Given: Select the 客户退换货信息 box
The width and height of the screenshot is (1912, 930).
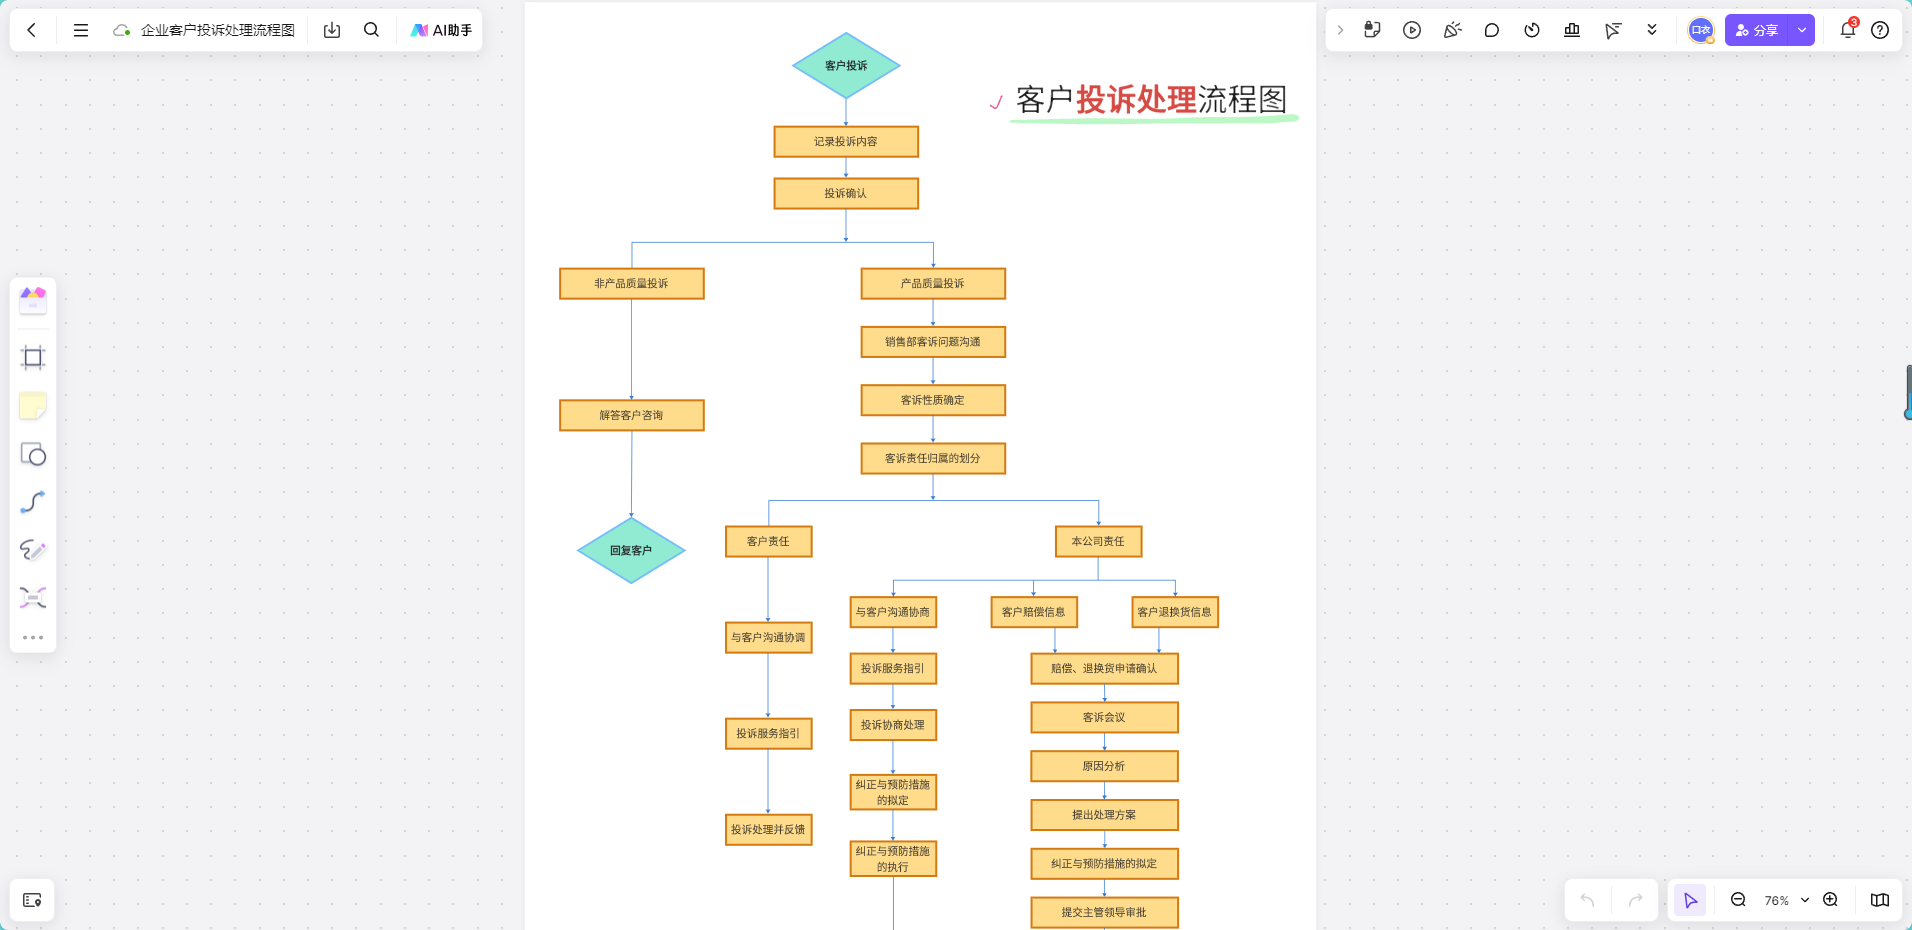Looking at the screenshot, I should click(1175, 612).
